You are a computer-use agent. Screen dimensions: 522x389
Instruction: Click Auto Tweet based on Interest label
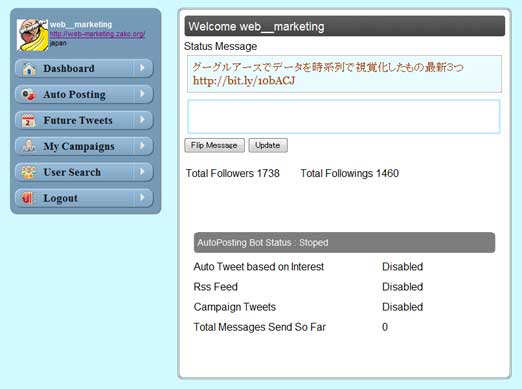pos(259,267)
